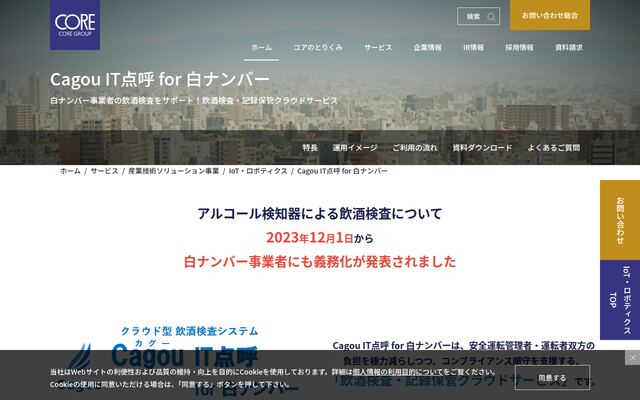Jump to 特長 section
Screen dimensions: 640x400
tap(310, 148)
